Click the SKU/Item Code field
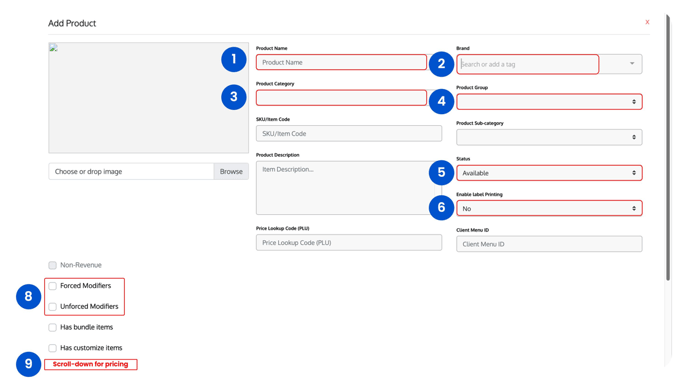The width and height of the screenshot is (688, 388). click(349, 133)
